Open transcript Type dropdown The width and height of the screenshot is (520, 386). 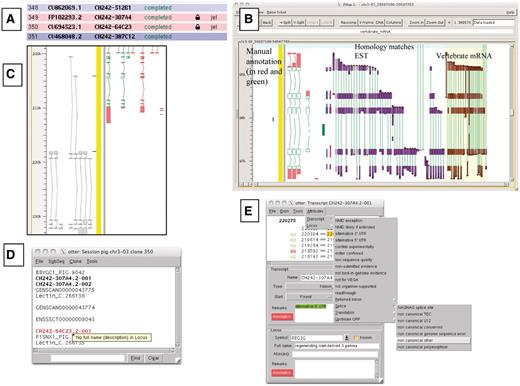click(310, 286)
